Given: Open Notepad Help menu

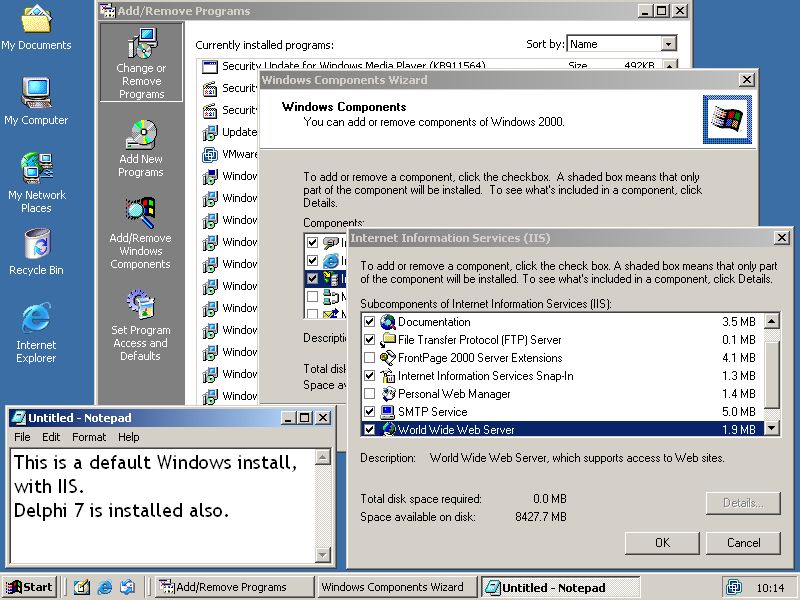Looking at the screenshot, I should click(x=129, y=437).
